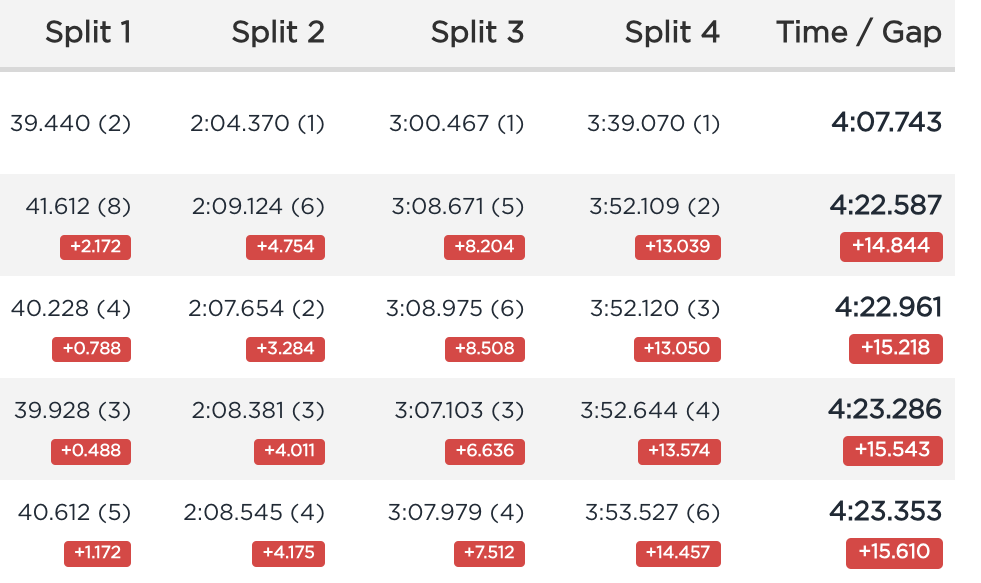Select the 39.440 (2) split time
This screenshot has width=981, height=583.
[x=71, y=123]
